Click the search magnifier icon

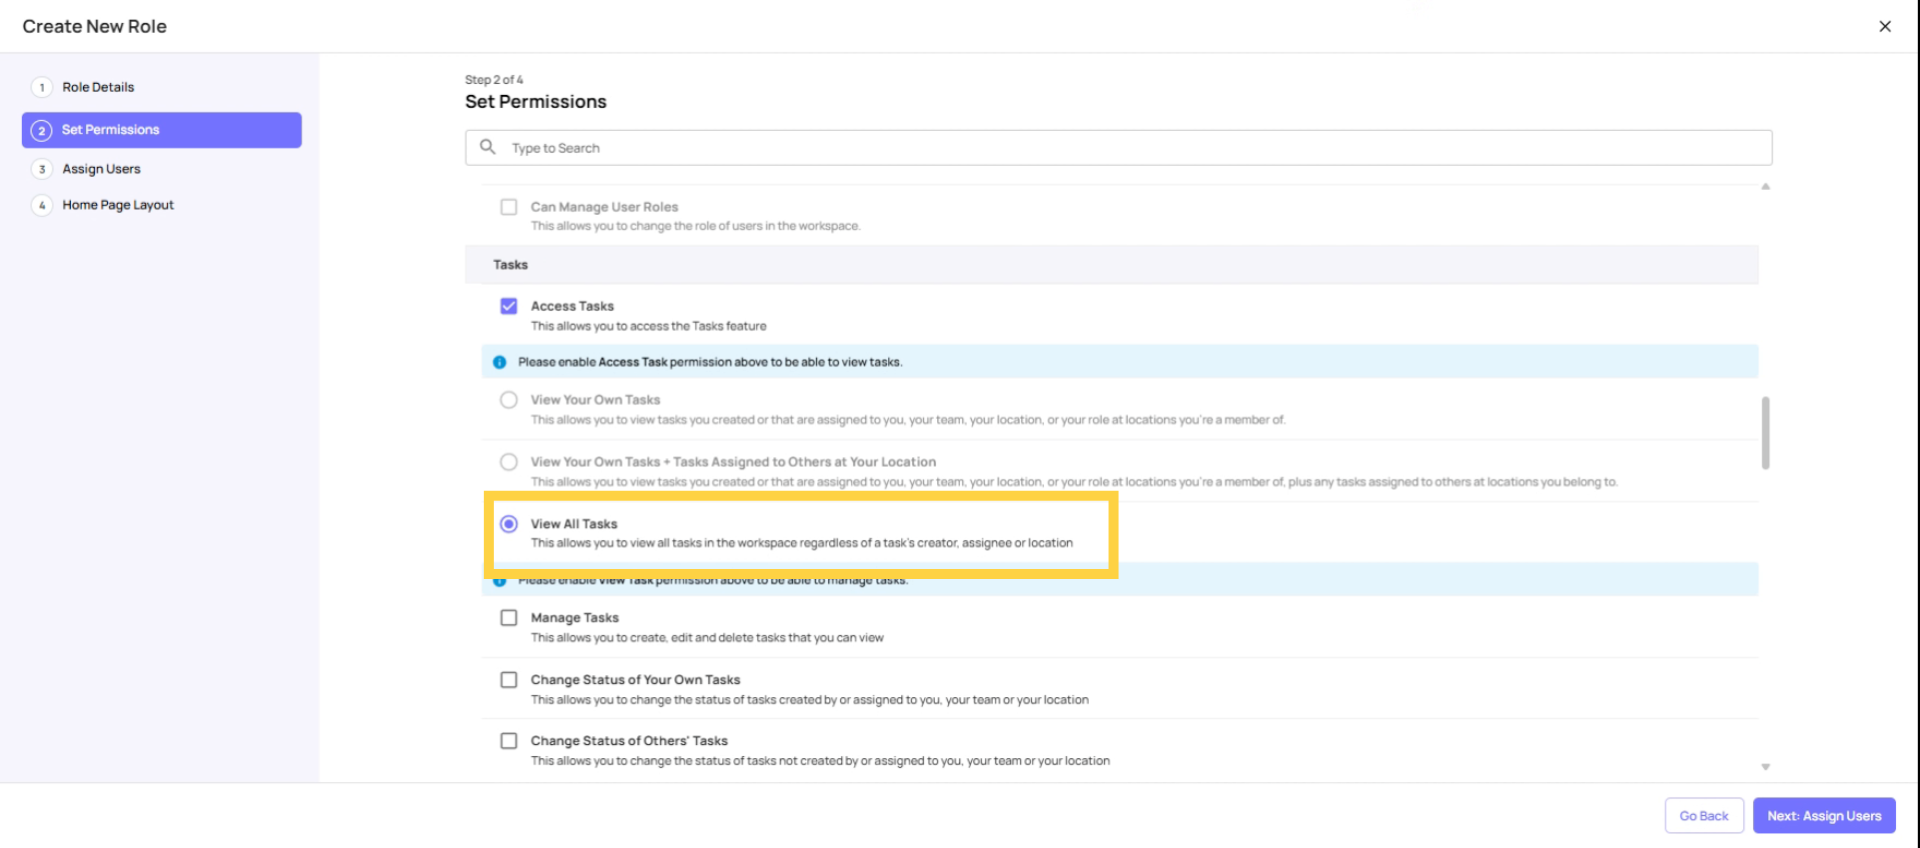coord(488,147)
